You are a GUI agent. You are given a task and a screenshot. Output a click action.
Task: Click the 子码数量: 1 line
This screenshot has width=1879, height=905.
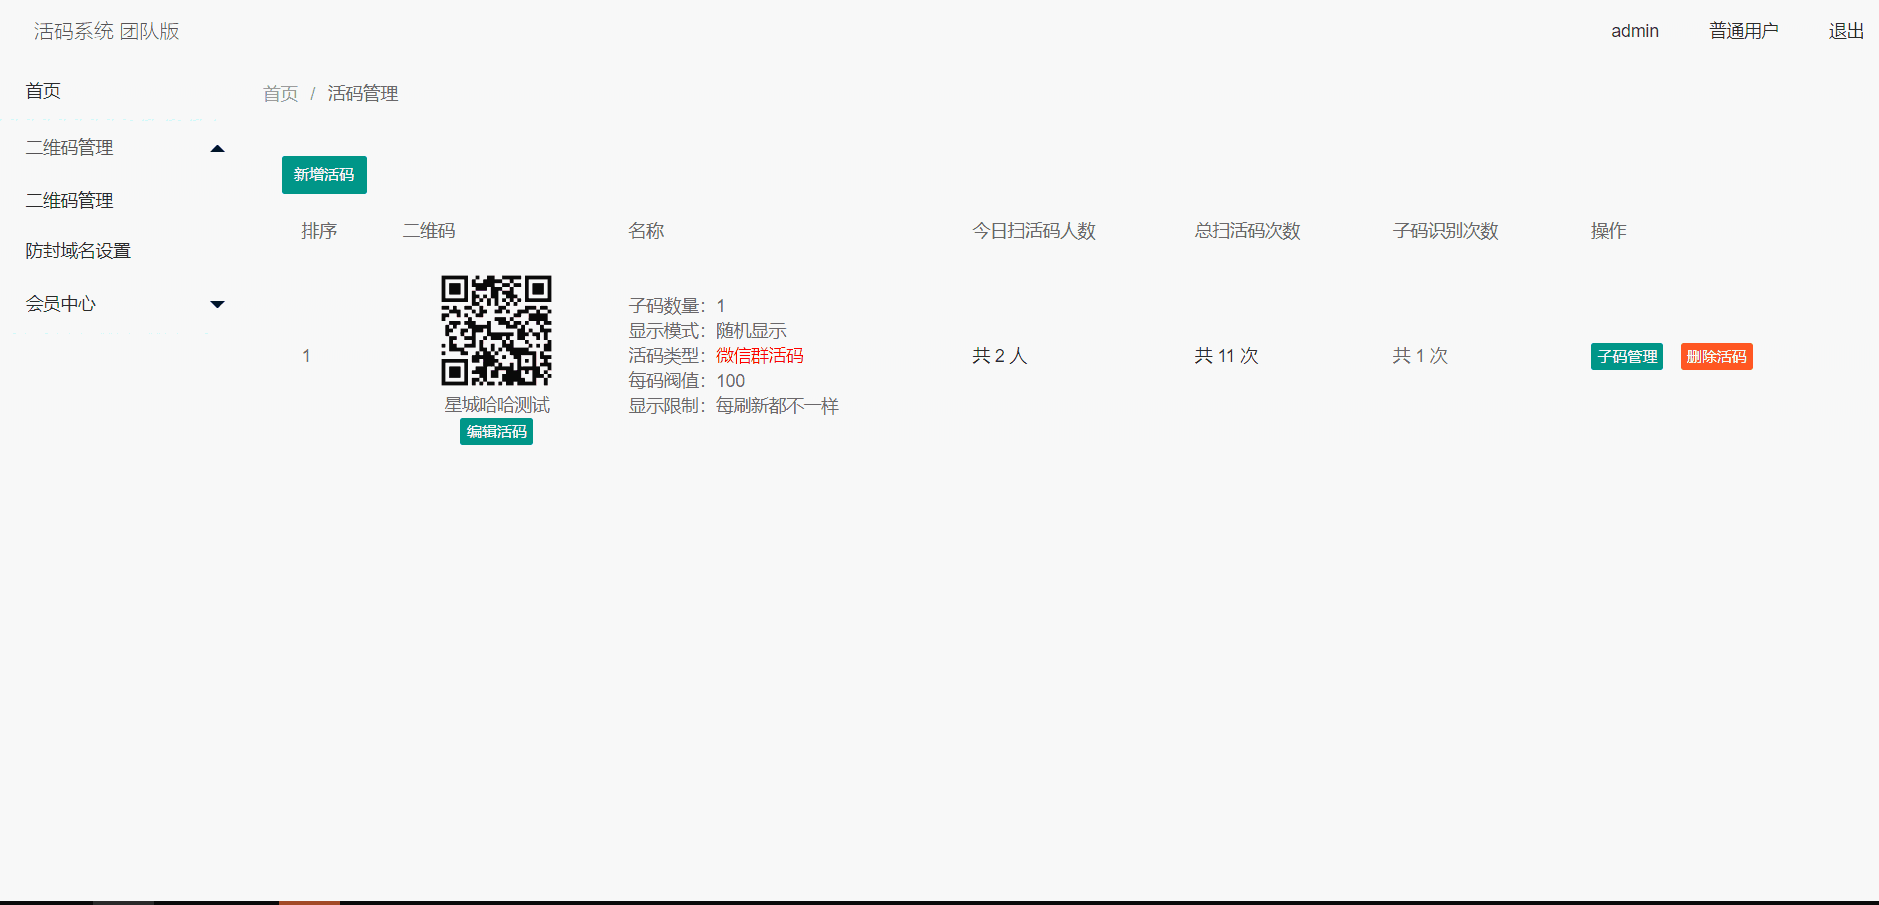point(677,306)
